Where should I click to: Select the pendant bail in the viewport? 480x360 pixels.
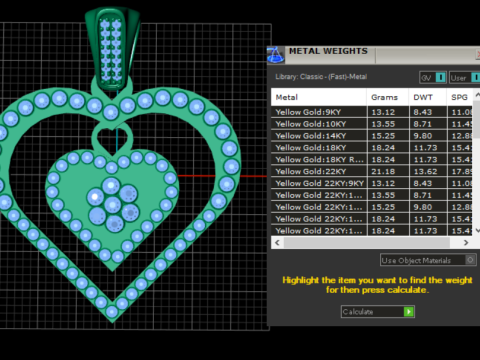(x=112, y=48)
